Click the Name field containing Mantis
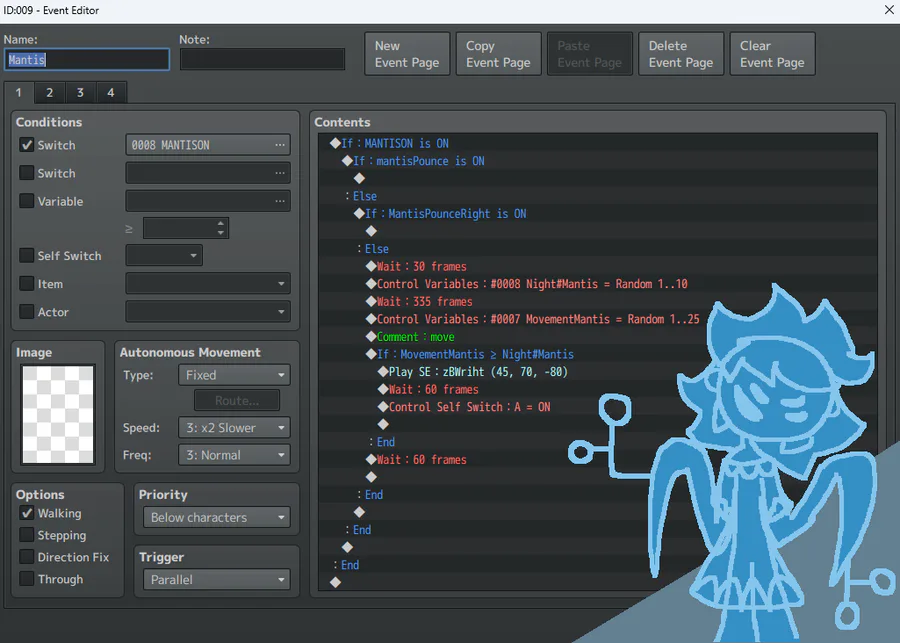Screen dimensions: 900x643 87,60
